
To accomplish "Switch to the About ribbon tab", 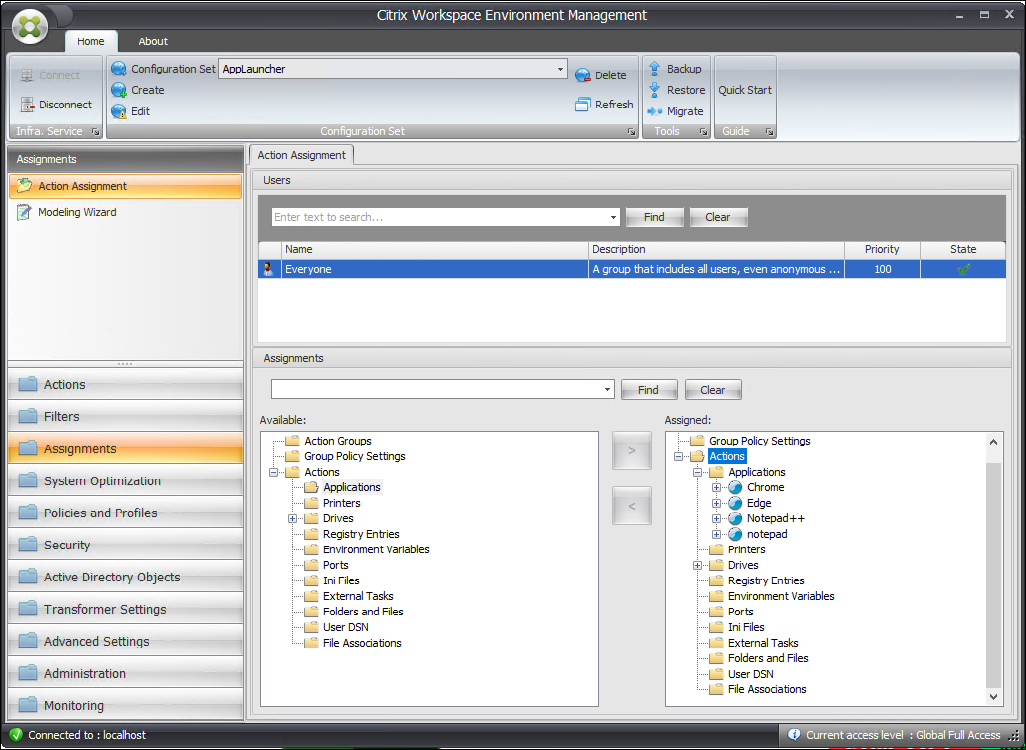I will [153, 41].
